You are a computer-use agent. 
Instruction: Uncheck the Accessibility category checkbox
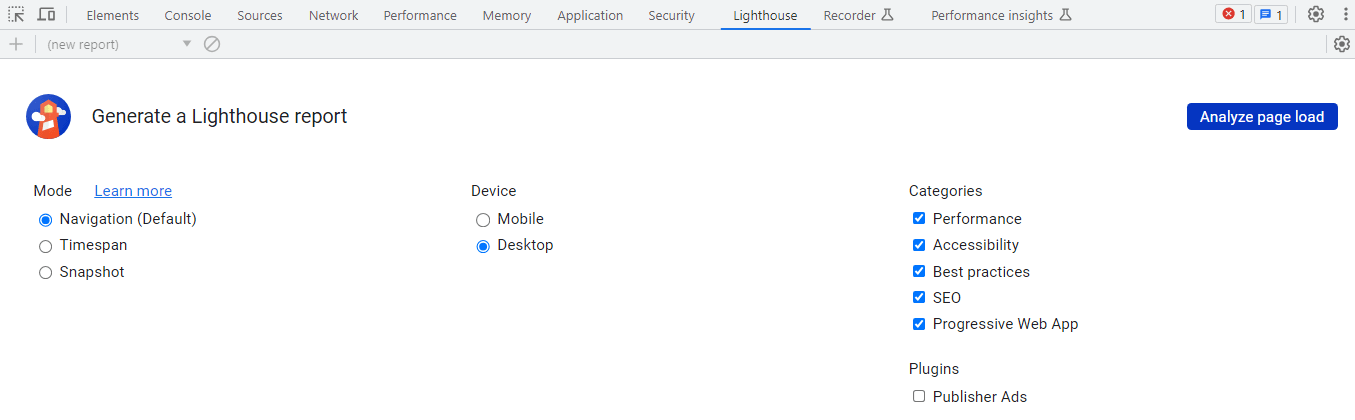[x=919, y=245]
